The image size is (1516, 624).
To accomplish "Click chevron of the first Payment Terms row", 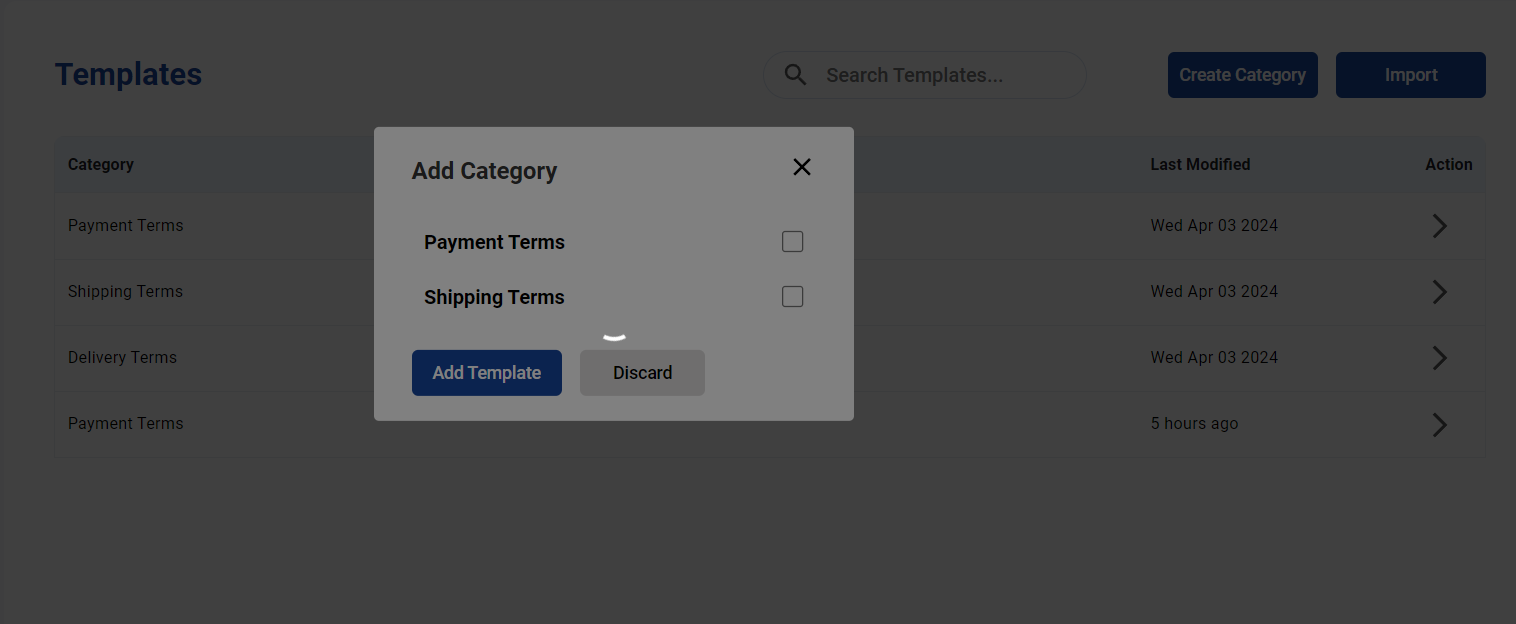I will (x=1439, y=226).
